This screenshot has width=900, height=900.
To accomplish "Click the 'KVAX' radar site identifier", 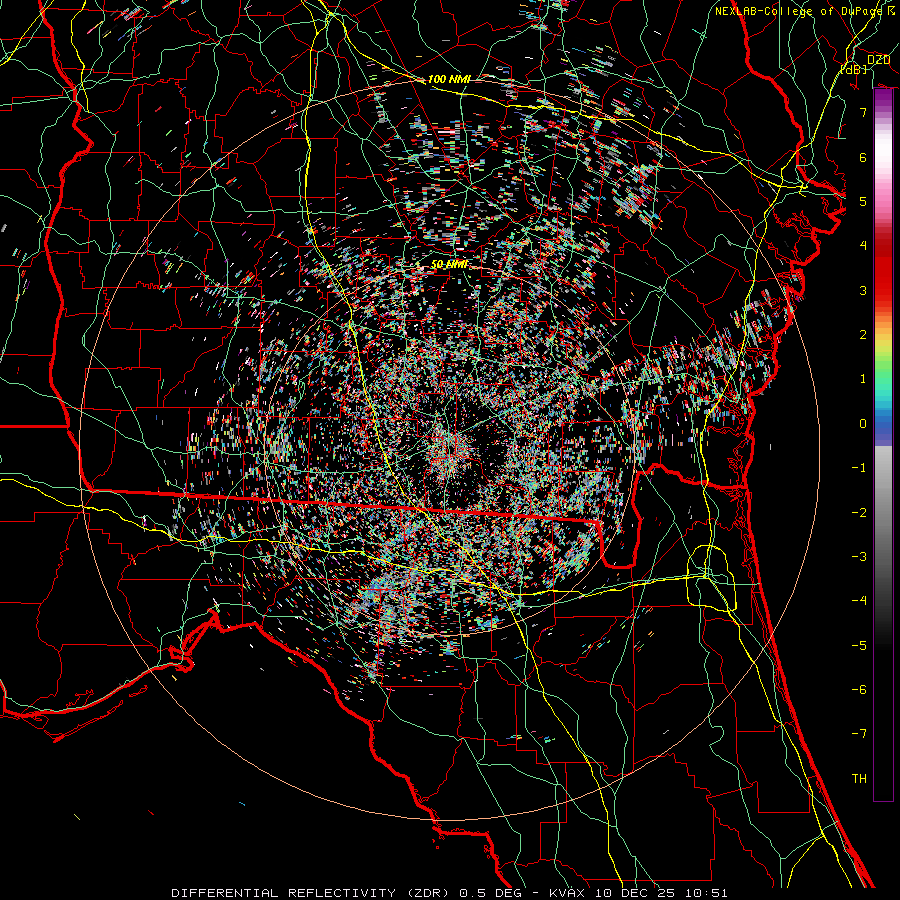I will pyautogui.click(x=568, y=893).
